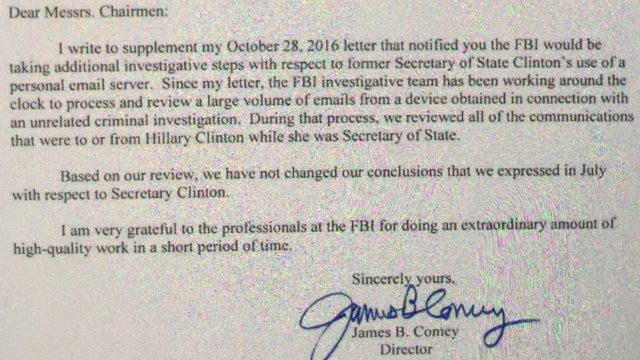Viewport: 640px width, 360px height.
Task: Click the 'Director' title text
Action: [x=406, y=350]
